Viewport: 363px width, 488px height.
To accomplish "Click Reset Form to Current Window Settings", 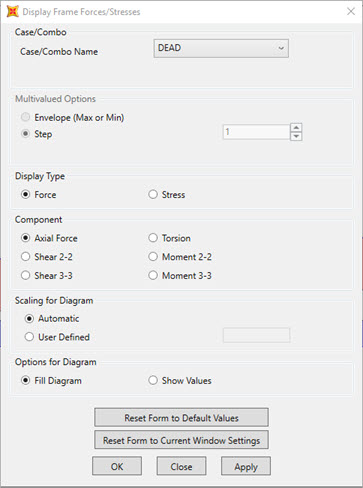I will coord(181,440).
